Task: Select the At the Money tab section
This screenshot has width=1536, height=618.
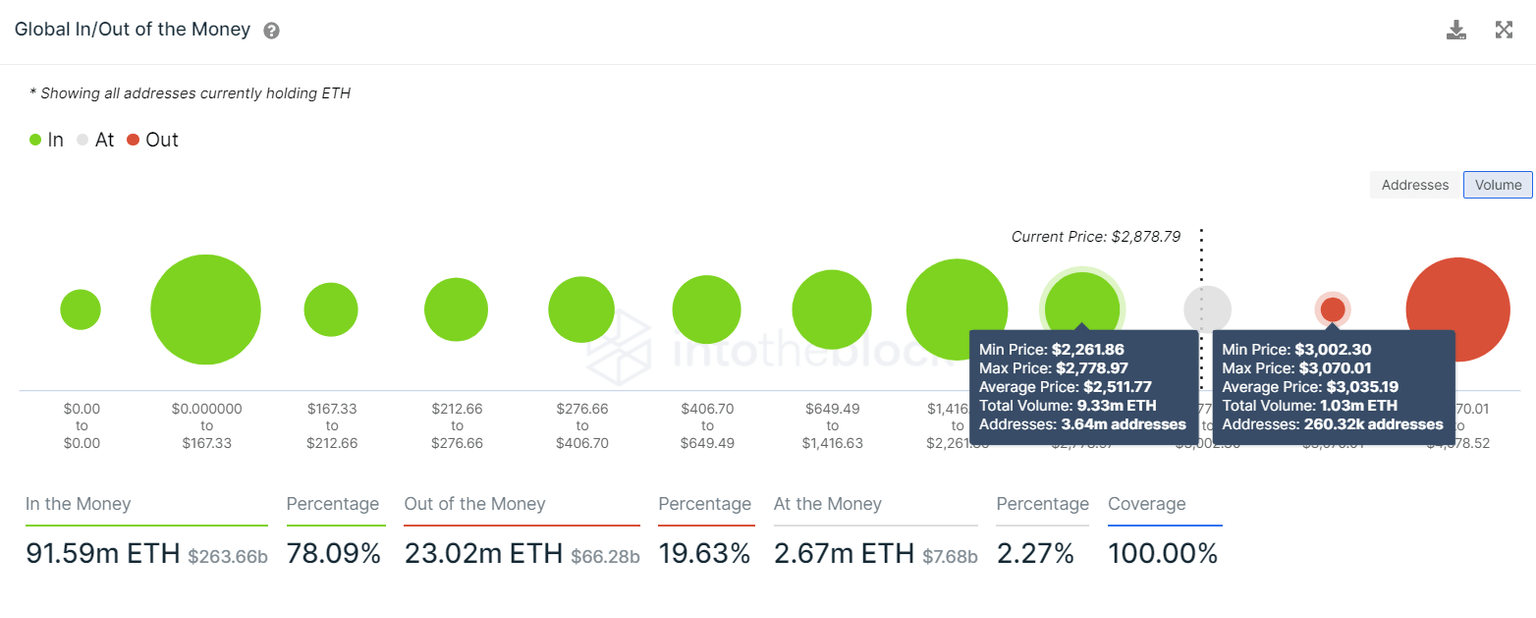Action: pos(828,504)
